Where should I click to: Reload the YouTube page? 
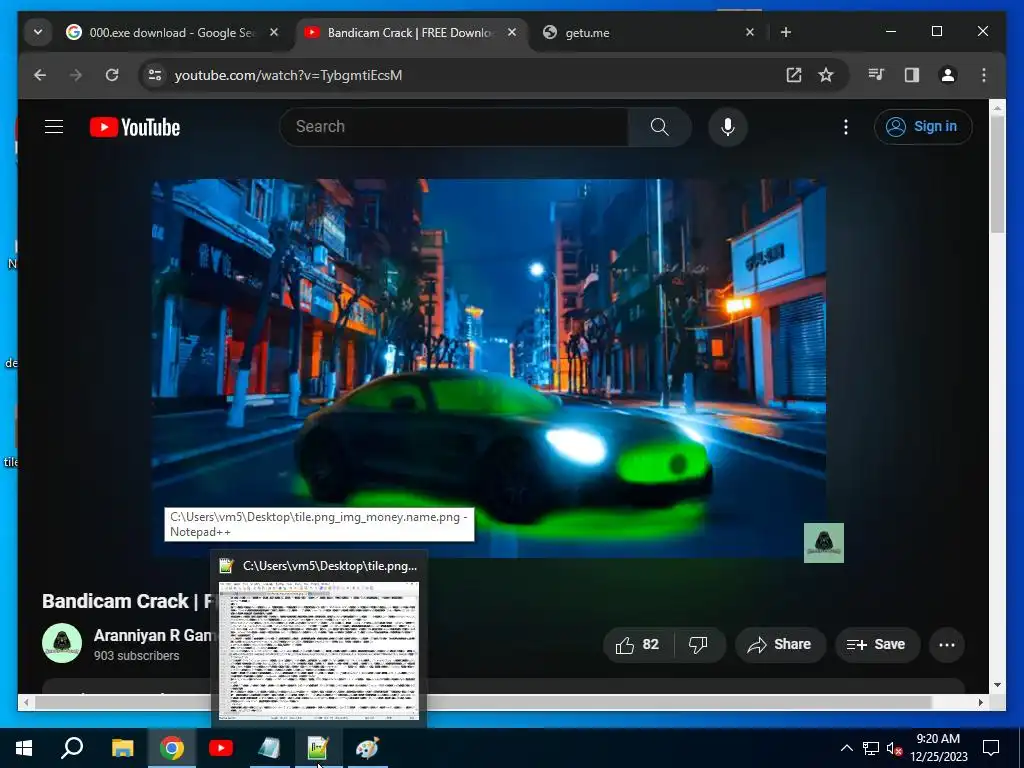pyautogui.click(x=112, y=75)
